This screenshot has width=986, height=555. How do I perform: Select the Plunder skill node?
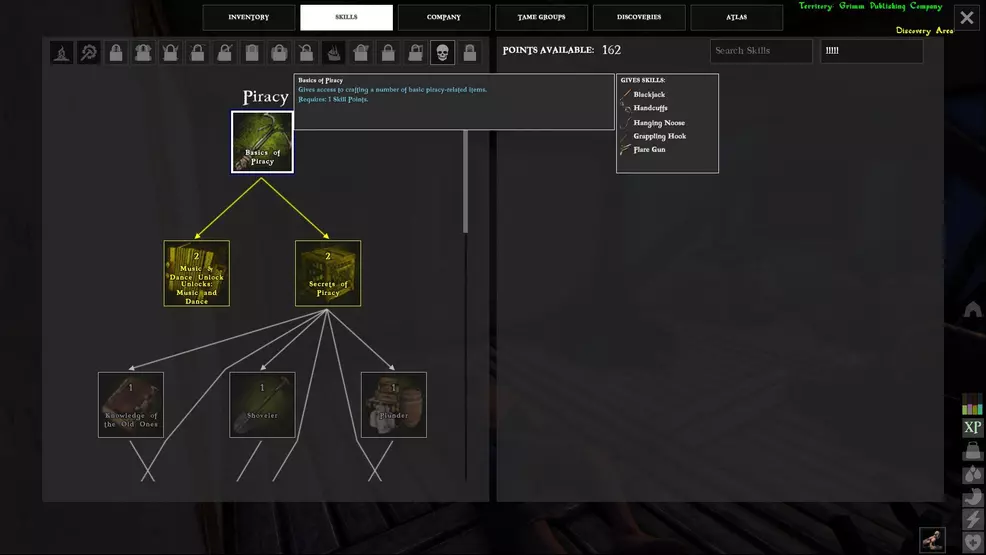pyautogui.click(x=394, y=405)
